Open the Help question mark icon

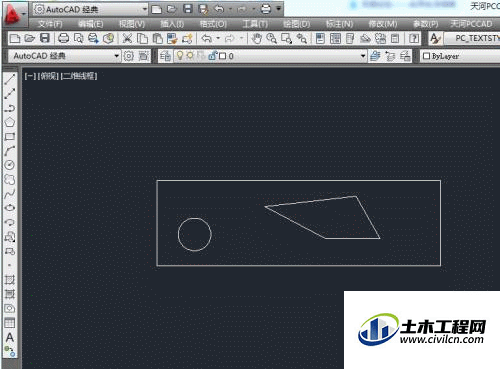click(414, 38)
